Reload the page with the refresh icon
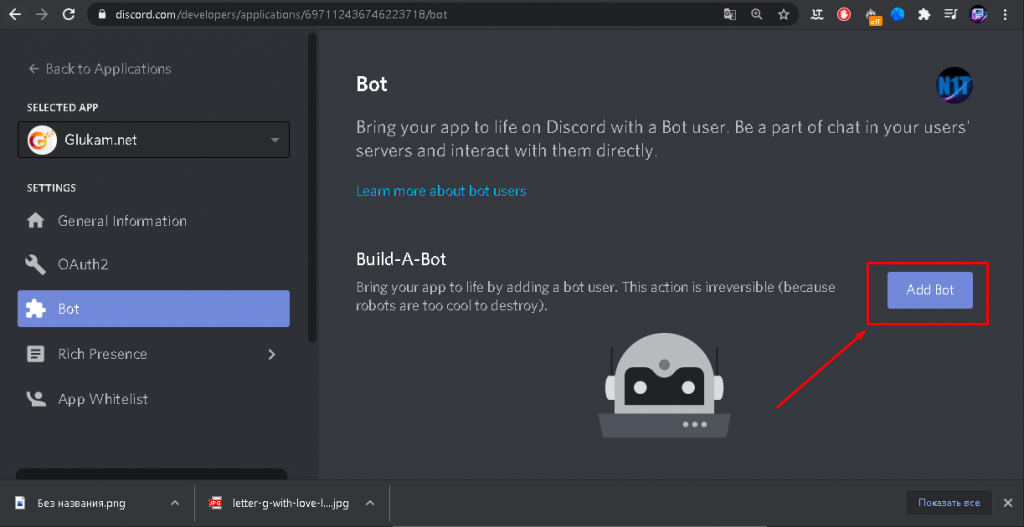This screenshot has width=1024, height=527. click(70, 14)
